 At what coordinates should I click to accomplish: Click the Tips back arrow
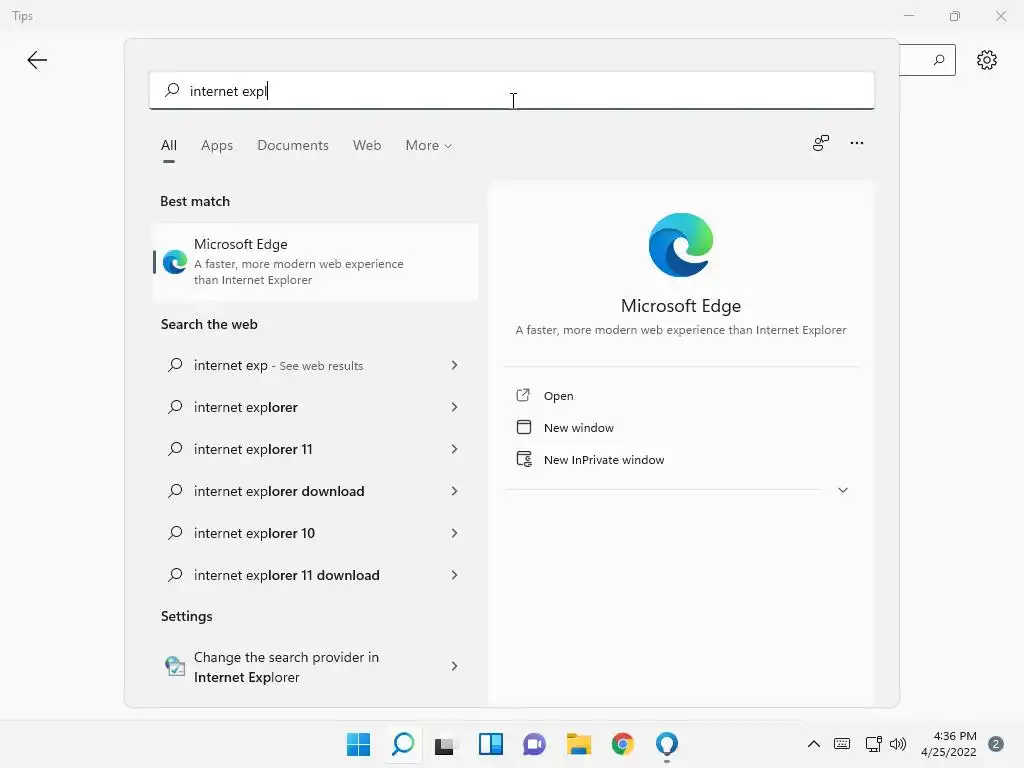[37, 60]
